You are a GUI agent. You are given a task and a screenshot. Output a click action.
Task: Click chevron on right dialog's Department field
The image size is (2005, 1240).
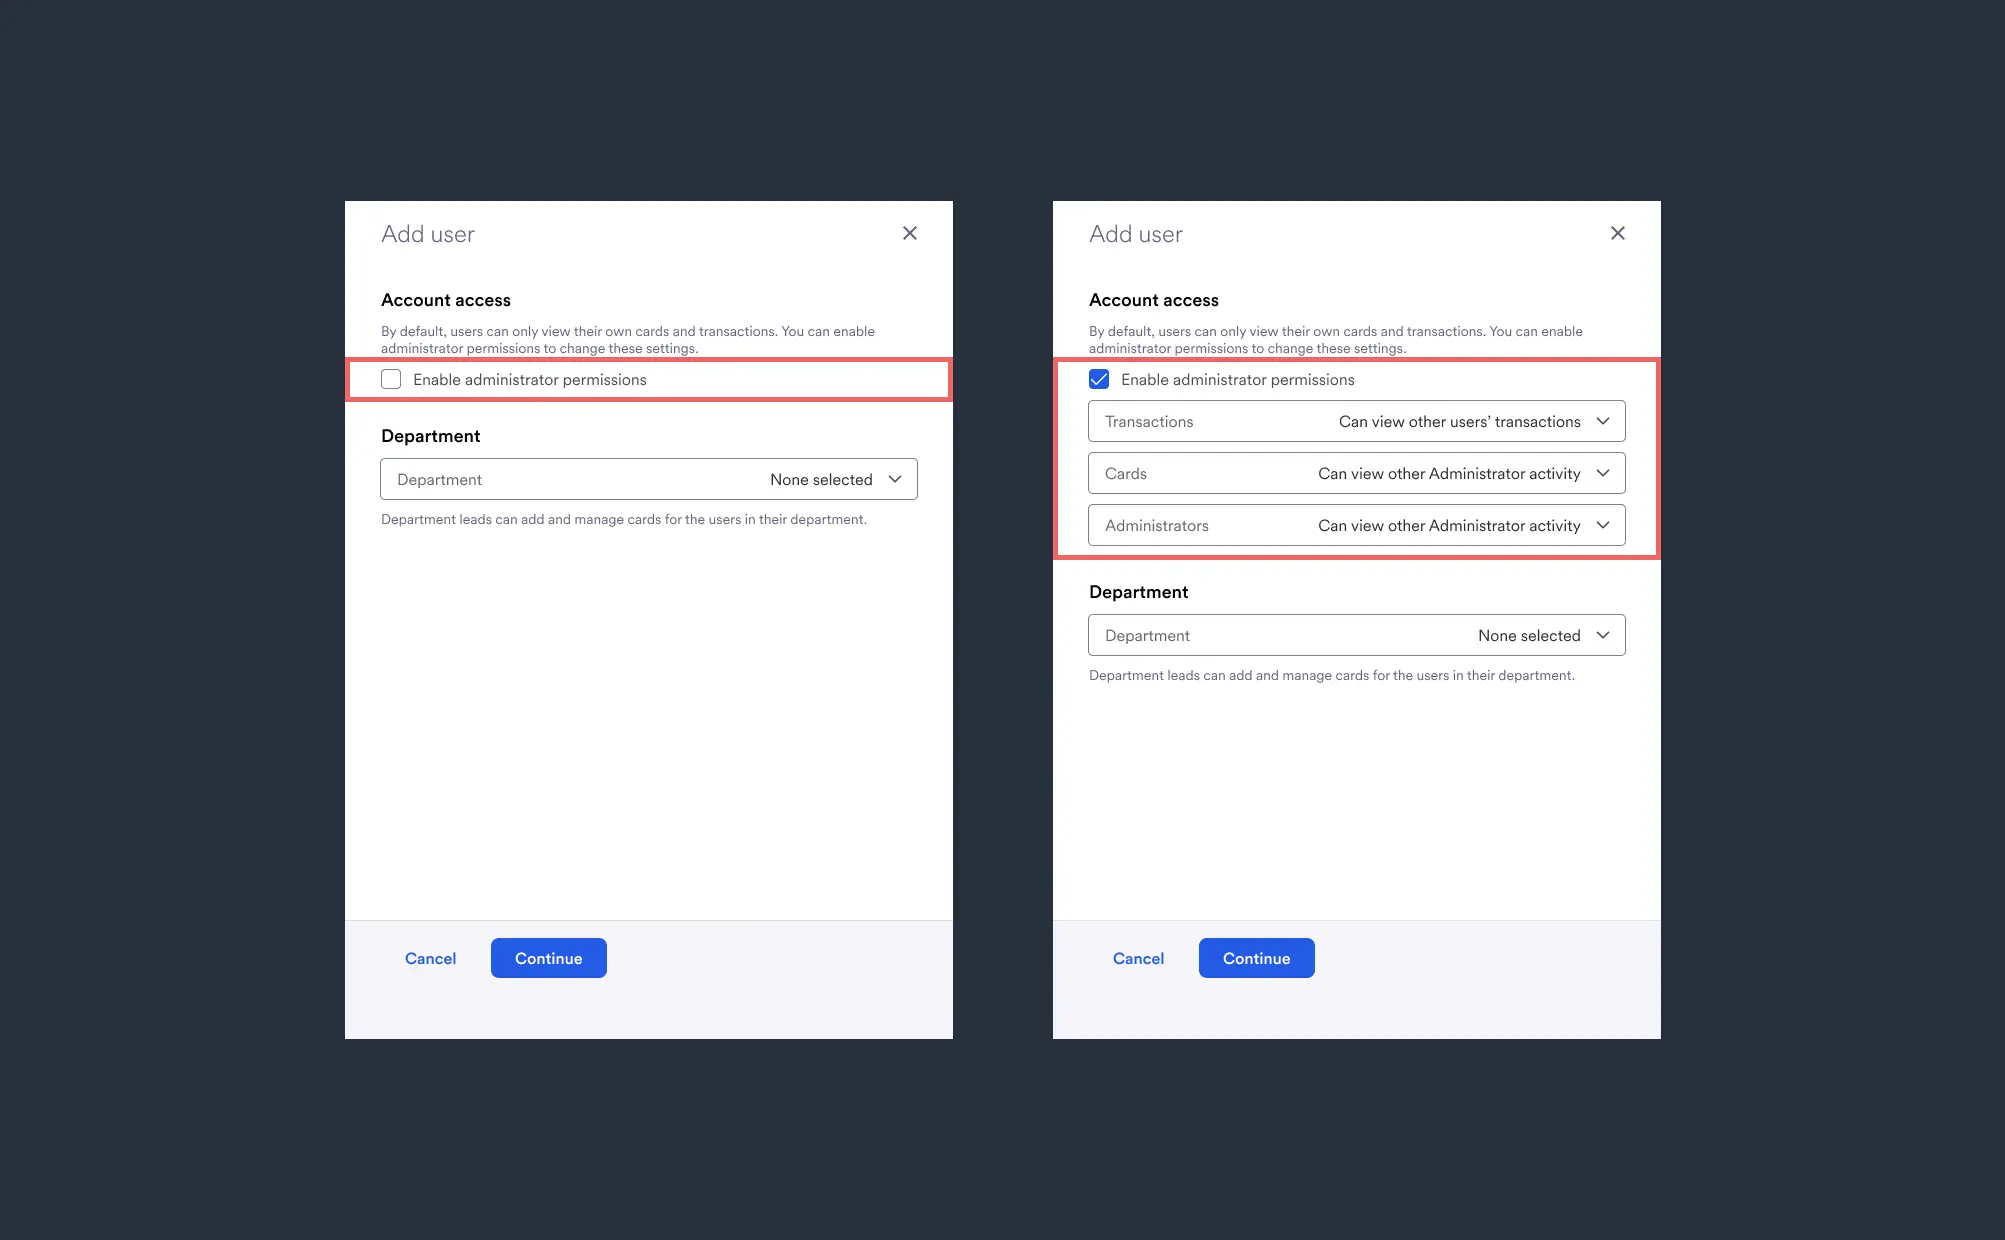pyautogui.click(x=1602, y=635)
